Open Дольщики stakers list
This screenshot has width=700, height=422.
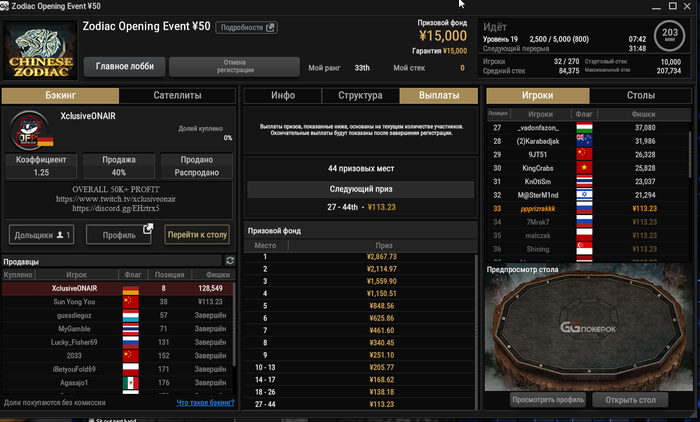tap(42, 235)
